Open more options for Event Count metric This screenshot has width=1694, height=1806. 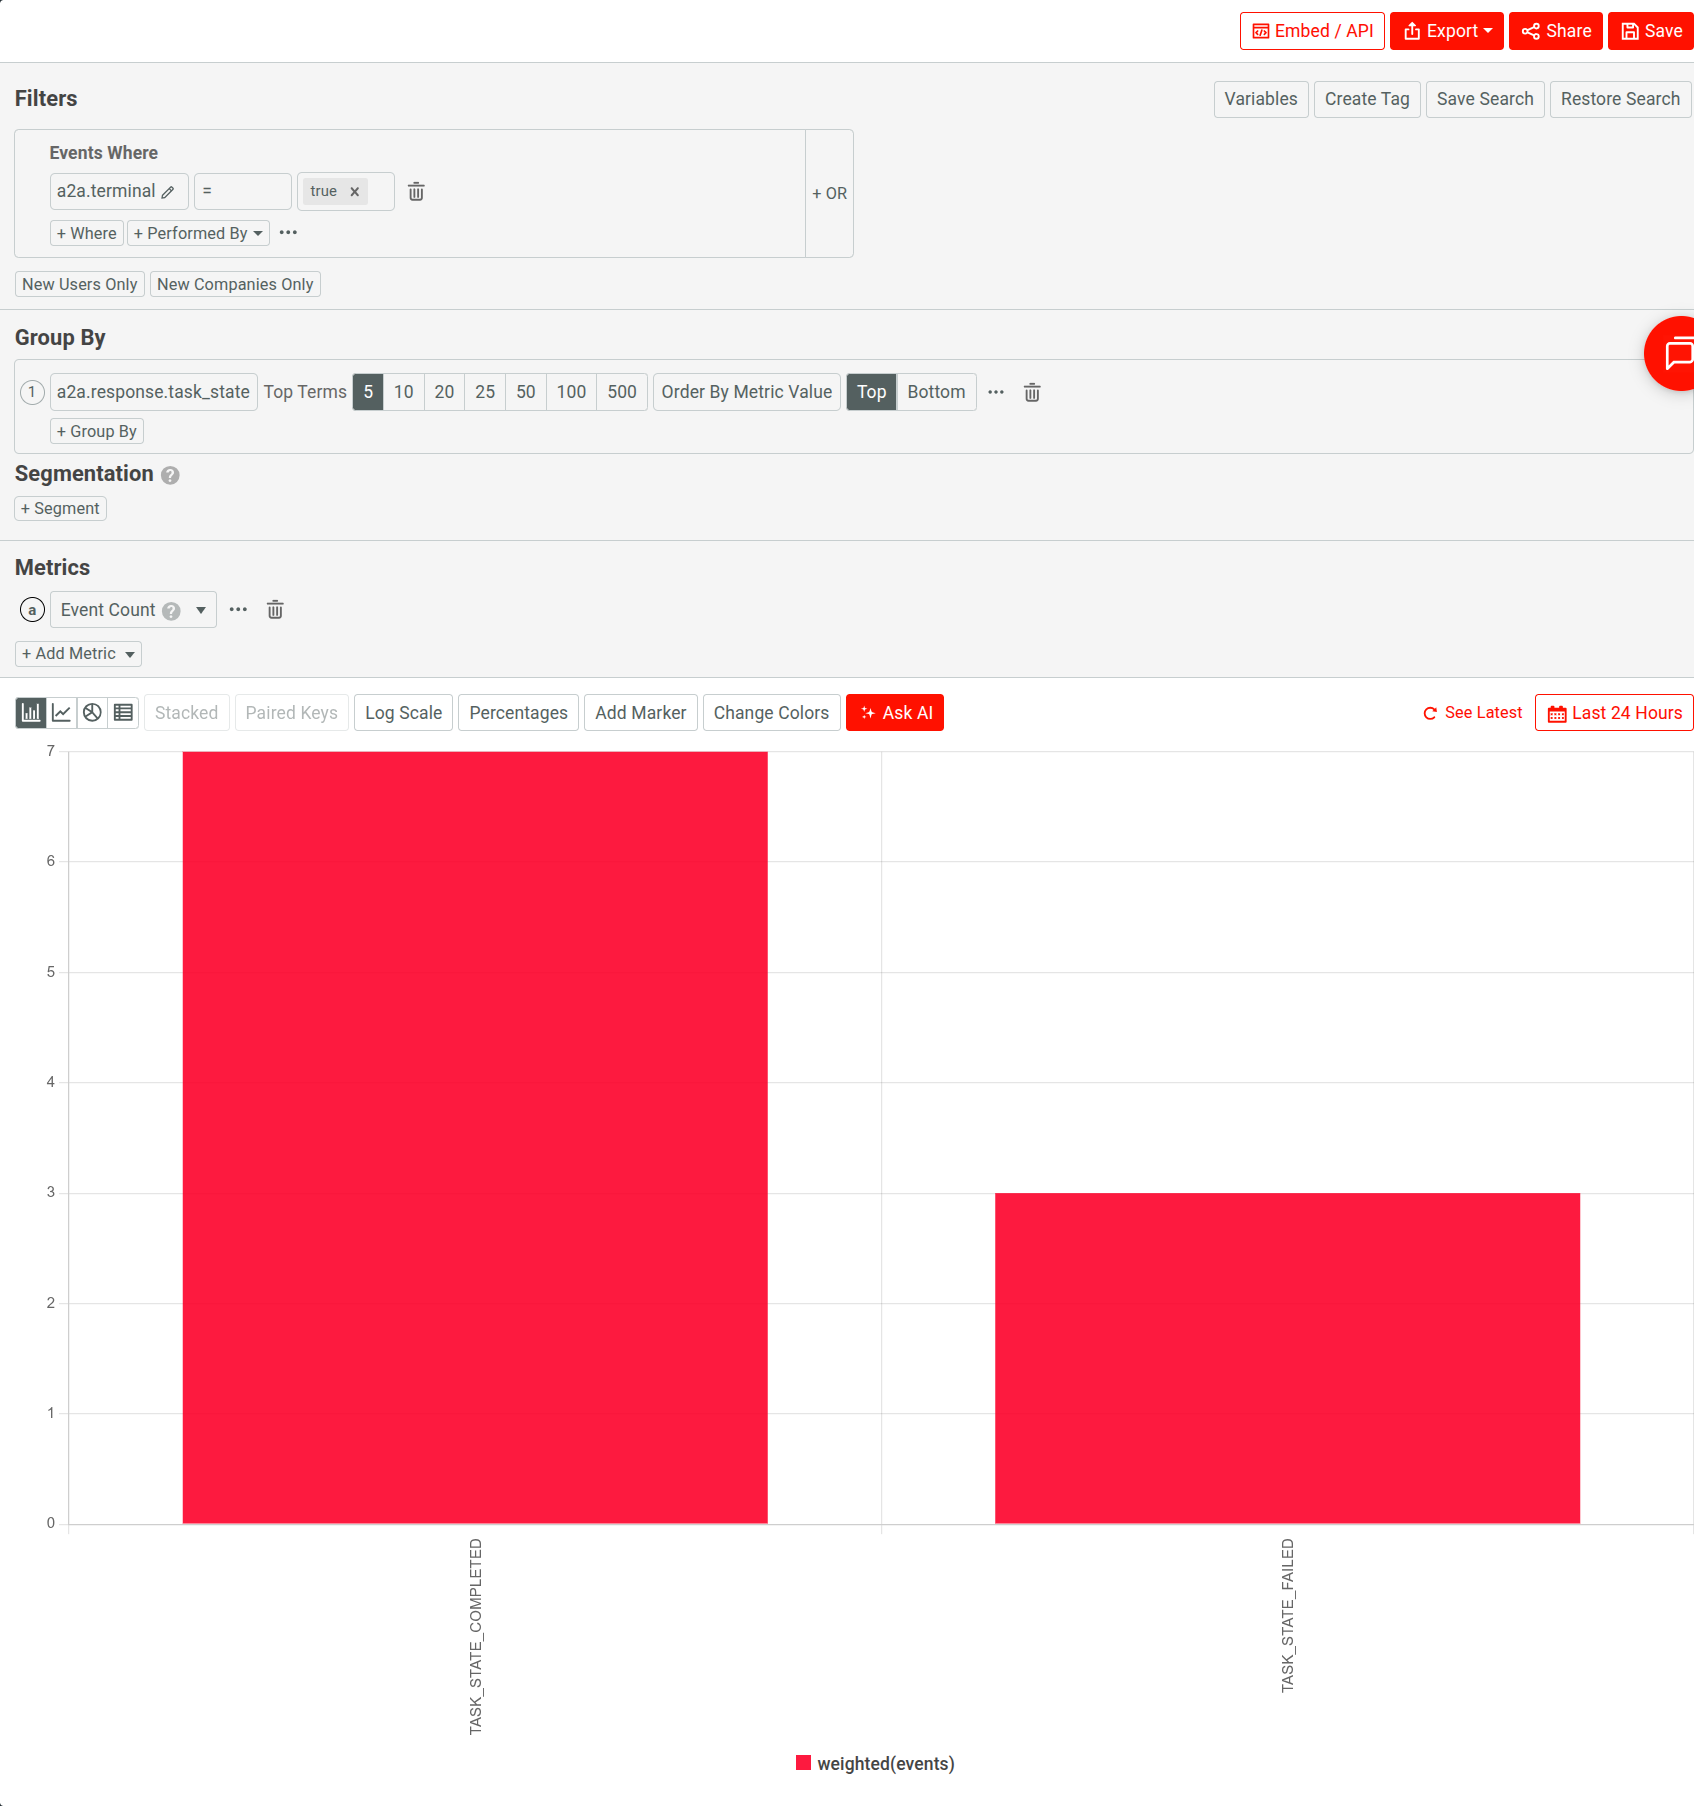[x=238, y=609]
